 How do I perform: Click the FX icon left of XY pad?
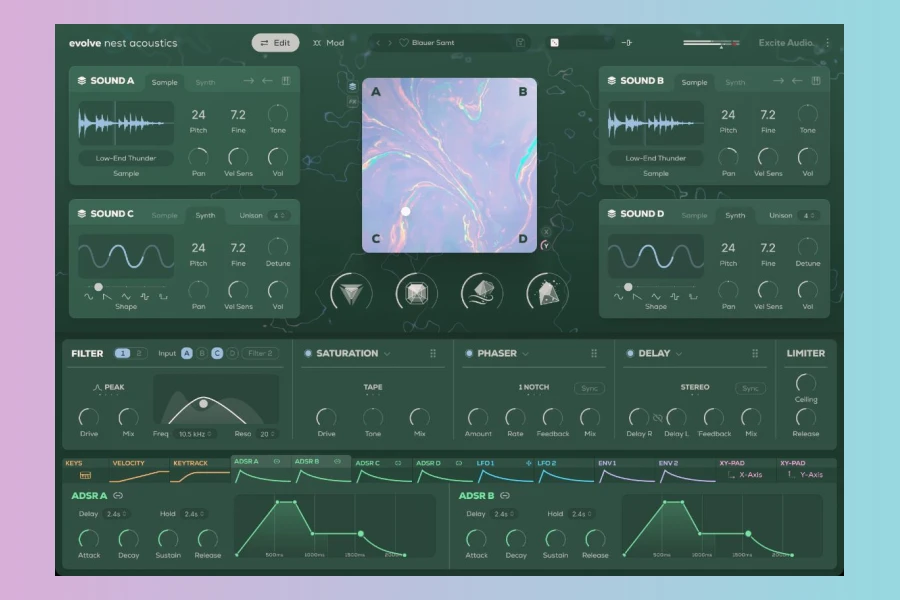point(352,102)
